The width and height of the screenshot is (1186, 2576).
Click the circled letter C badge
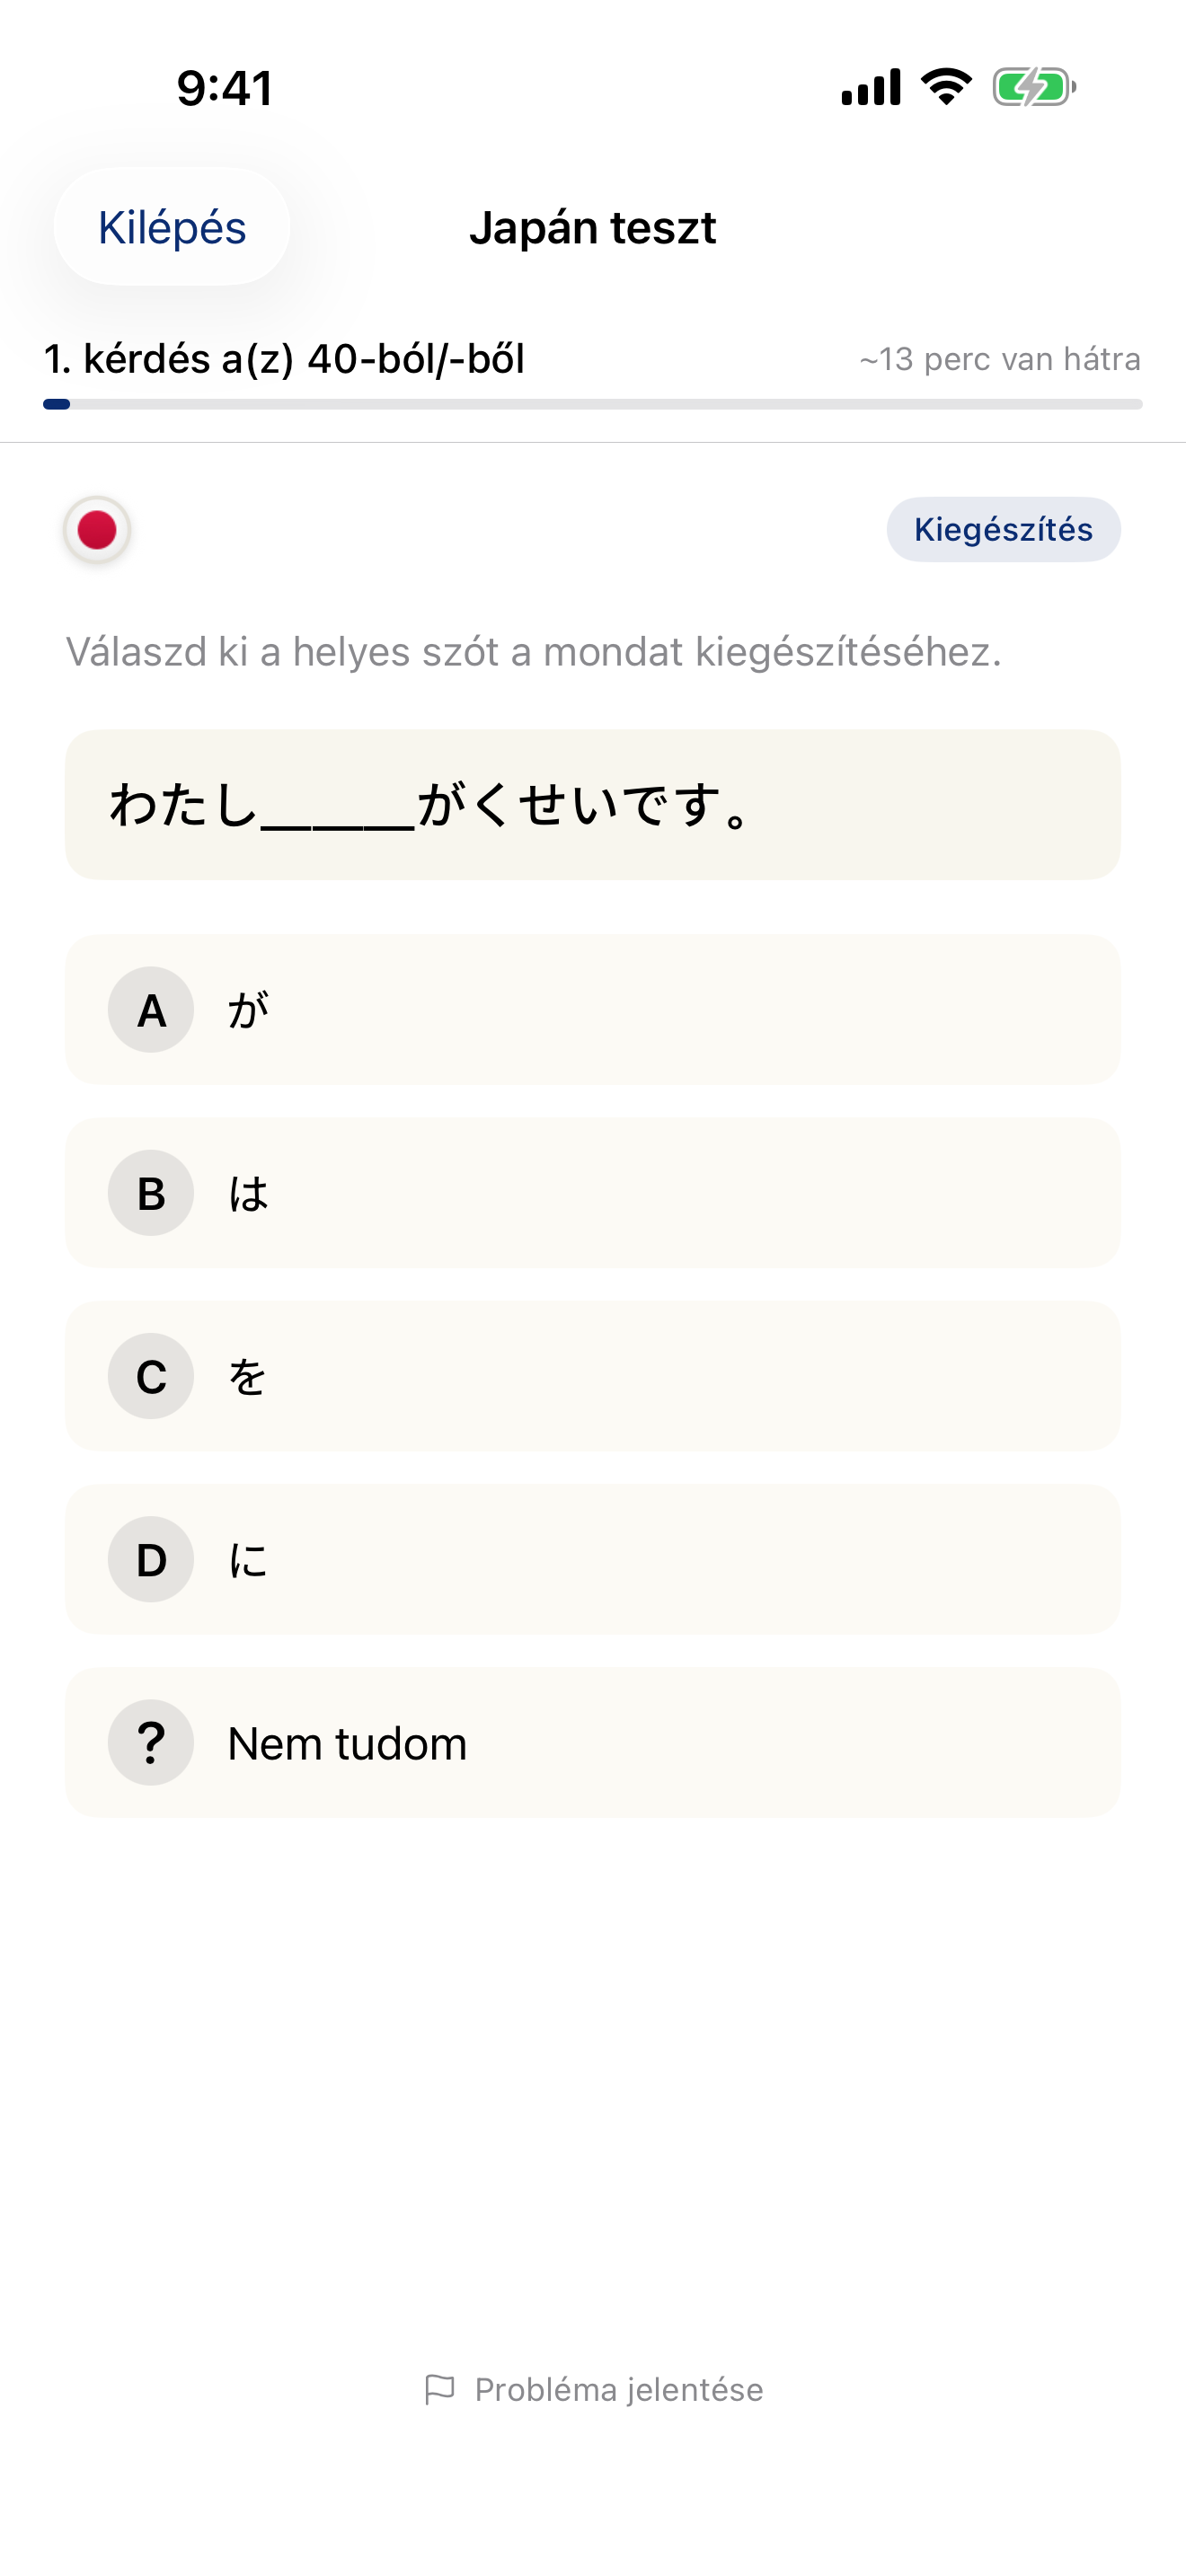tap(150, 1377)
